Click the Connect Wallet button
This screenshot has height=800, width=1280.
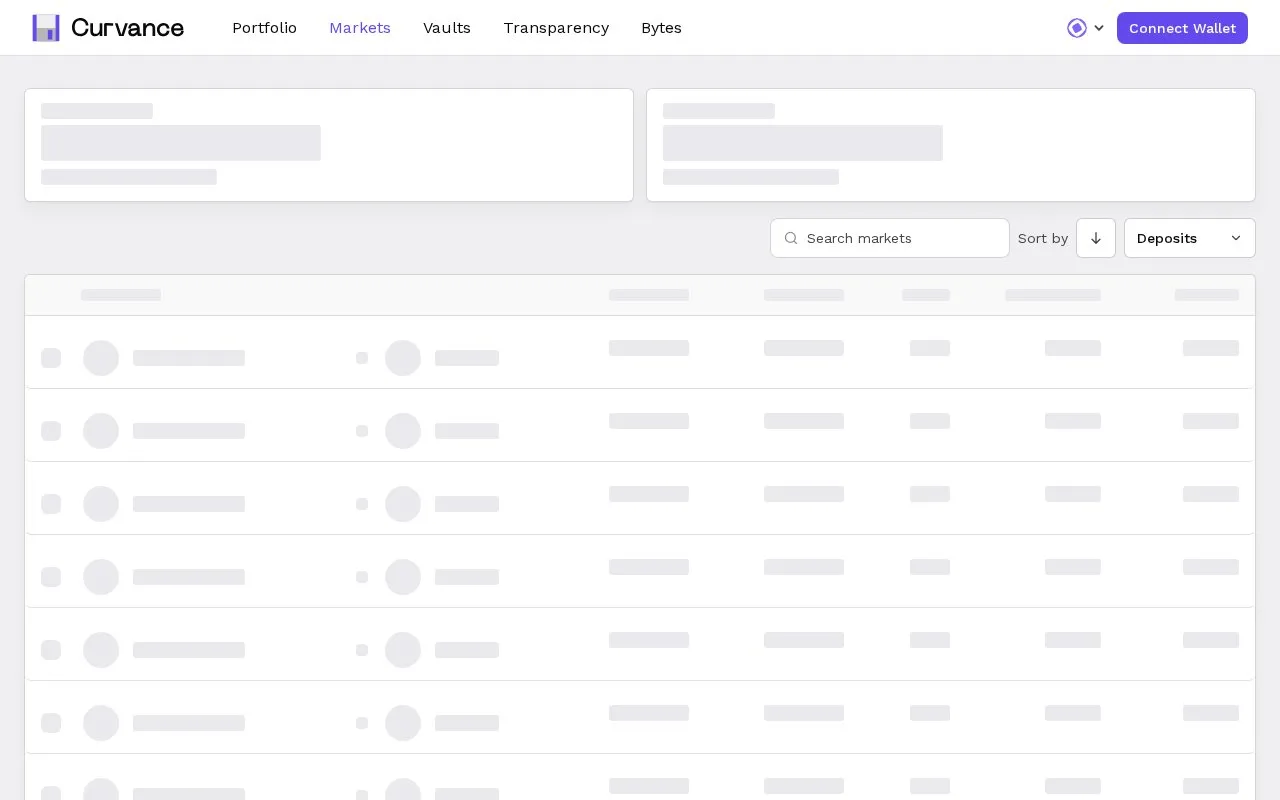point(1182,28)
